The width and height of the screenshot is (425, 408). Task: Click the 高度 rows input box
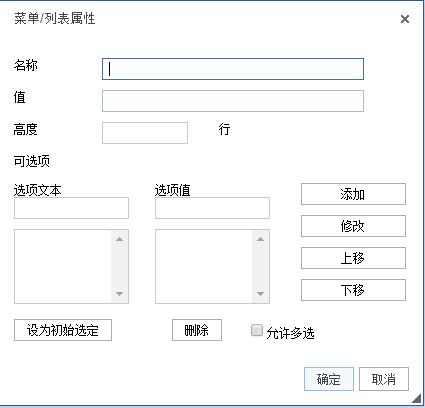145,133
